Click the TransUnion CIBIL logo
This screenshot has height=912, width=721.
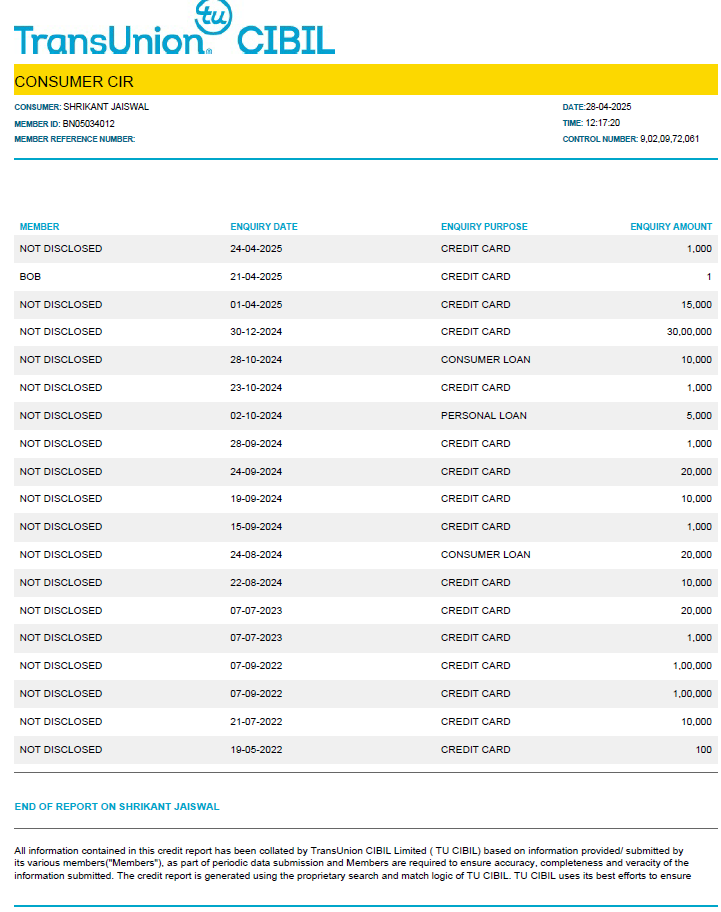coord(174,29)
